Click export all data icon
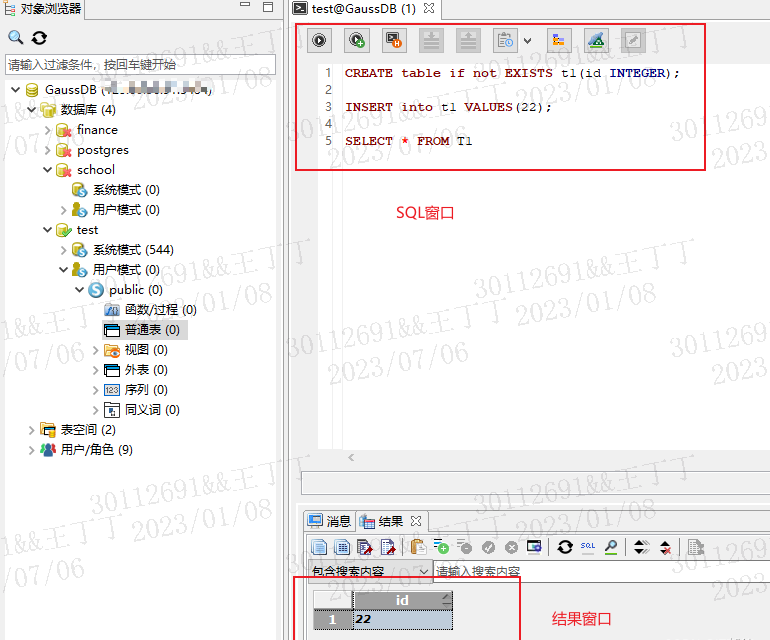Screen dimensions: 770x640 point(365,547)
